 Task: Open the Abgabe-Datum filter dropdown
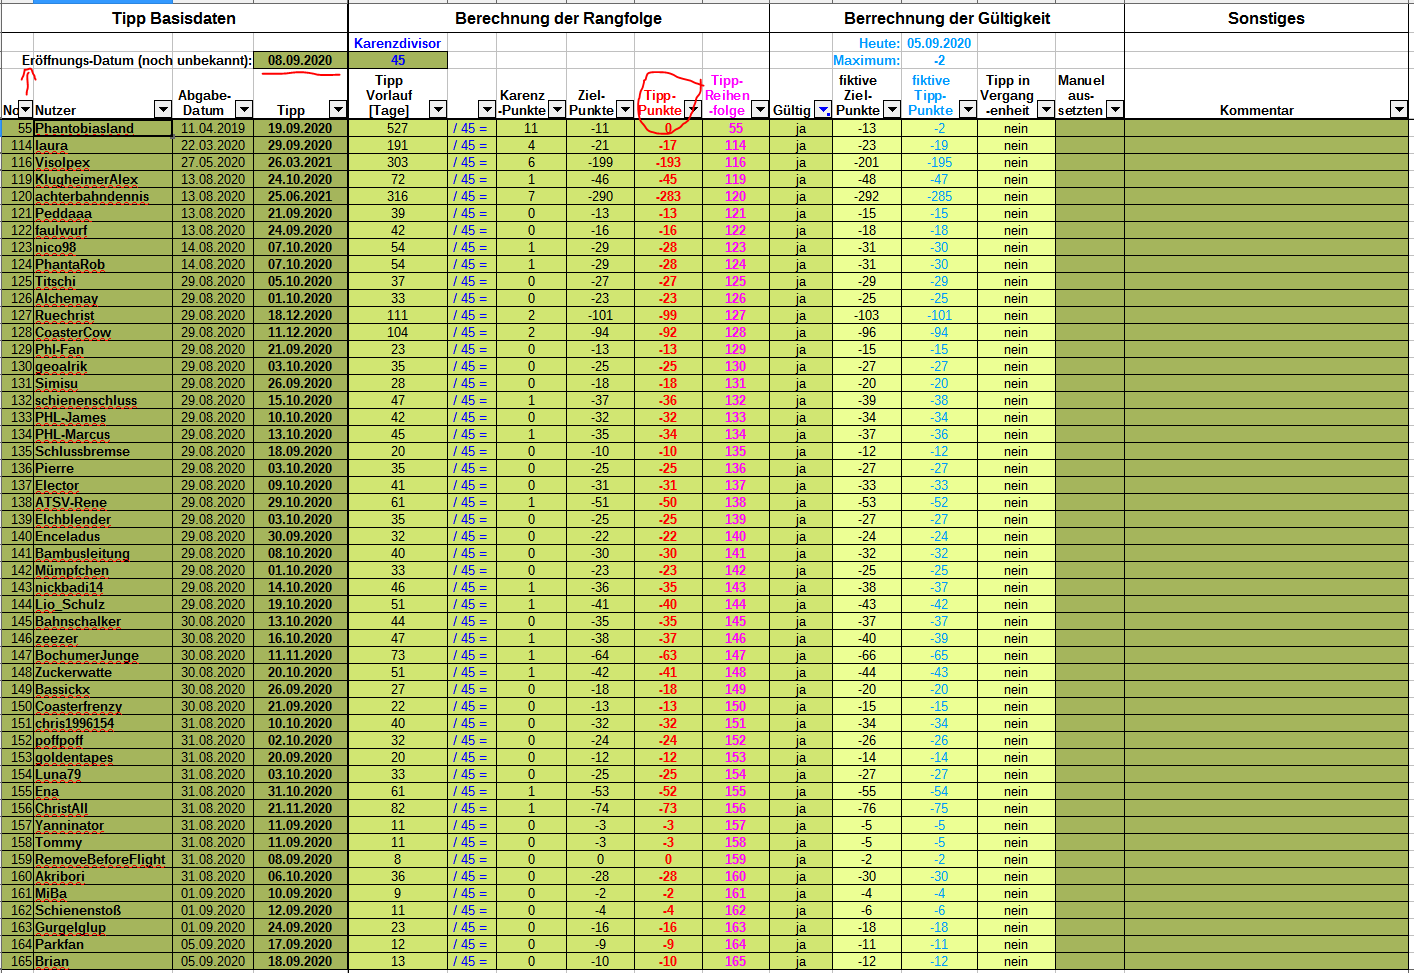point(246,109)
